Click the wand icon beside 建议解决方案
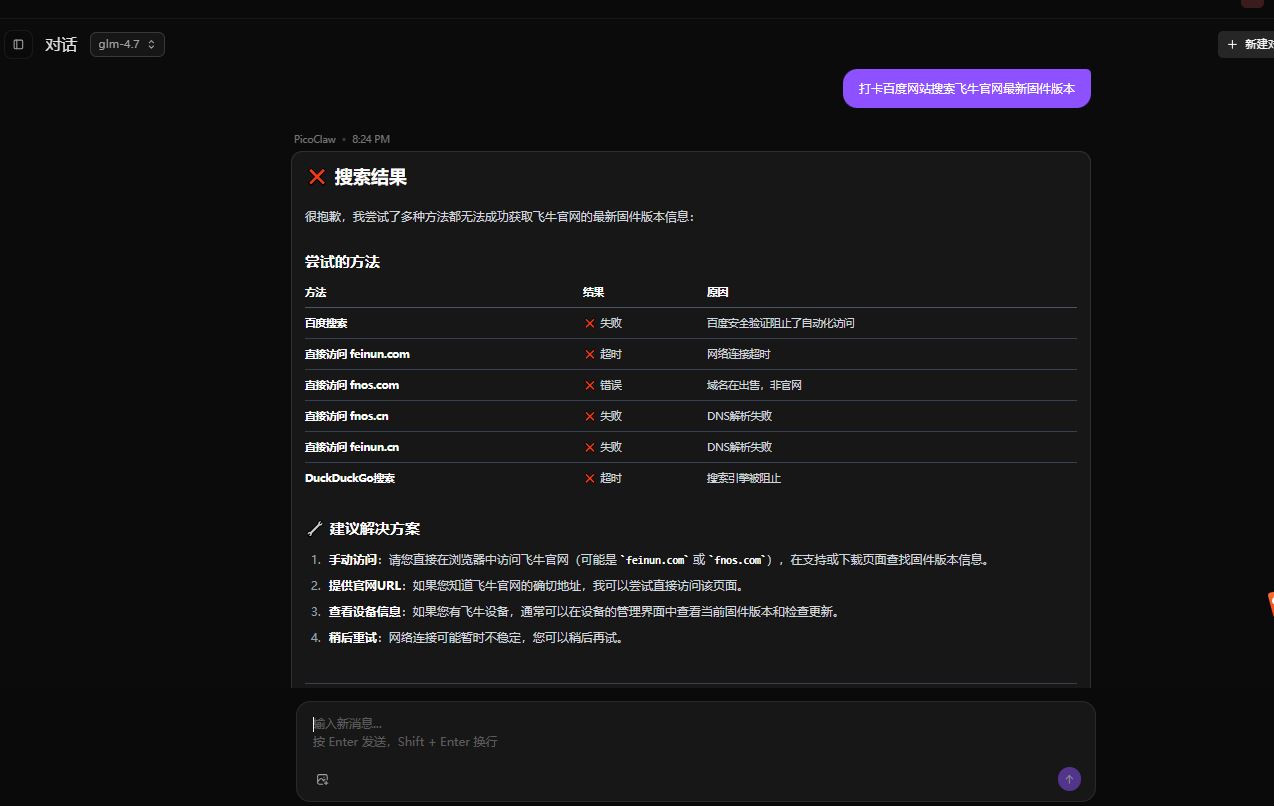The height and width of the screenshot is (806, 1274). coord(315,529)
